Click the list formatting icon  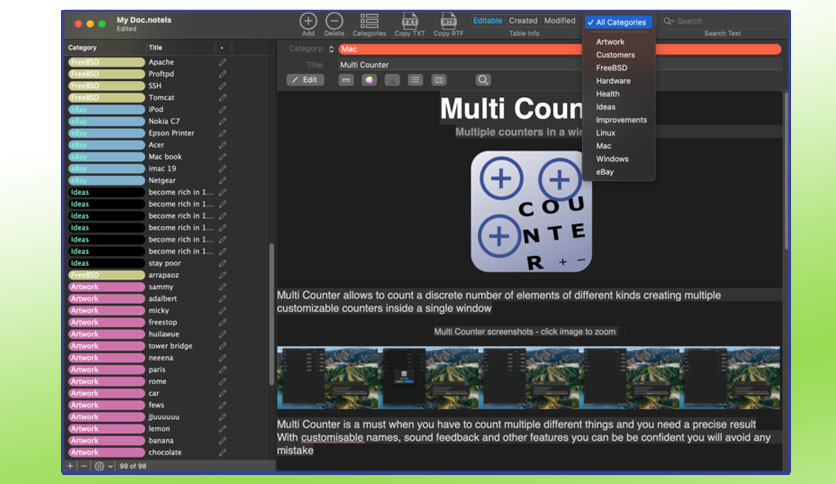415,80
